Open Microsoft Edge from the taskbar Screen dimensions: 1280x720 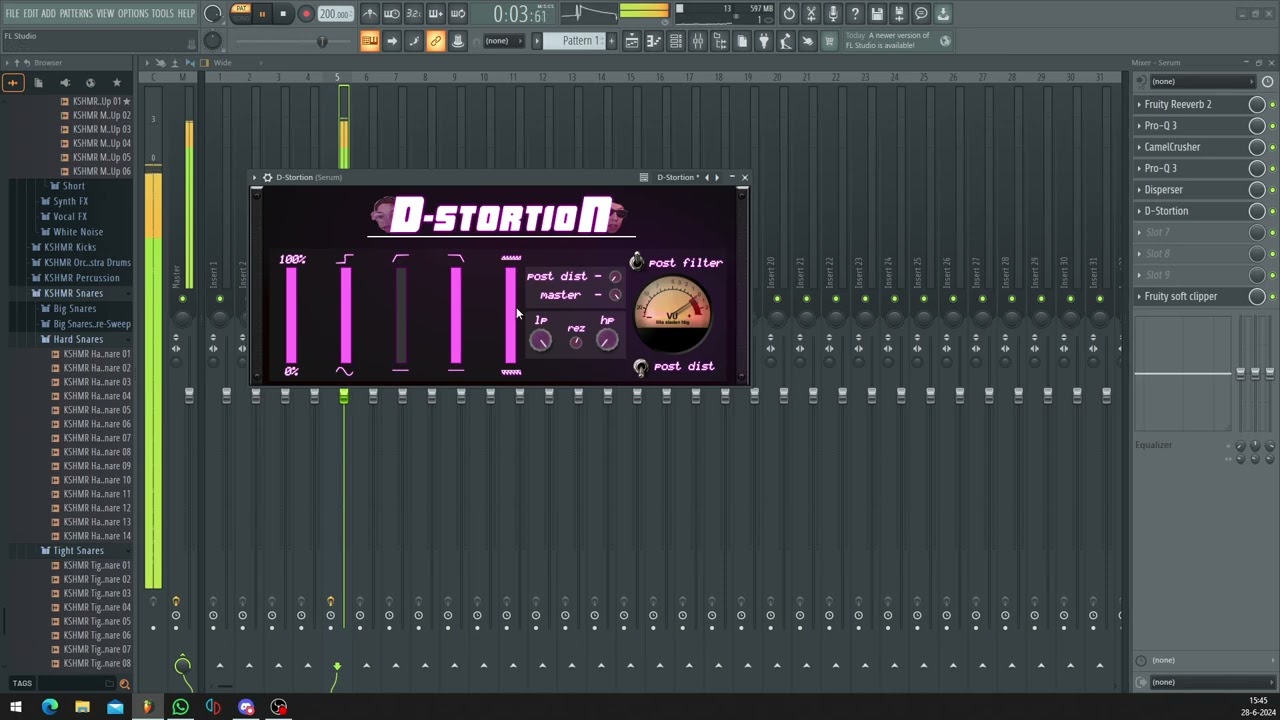tap(49, 707)
